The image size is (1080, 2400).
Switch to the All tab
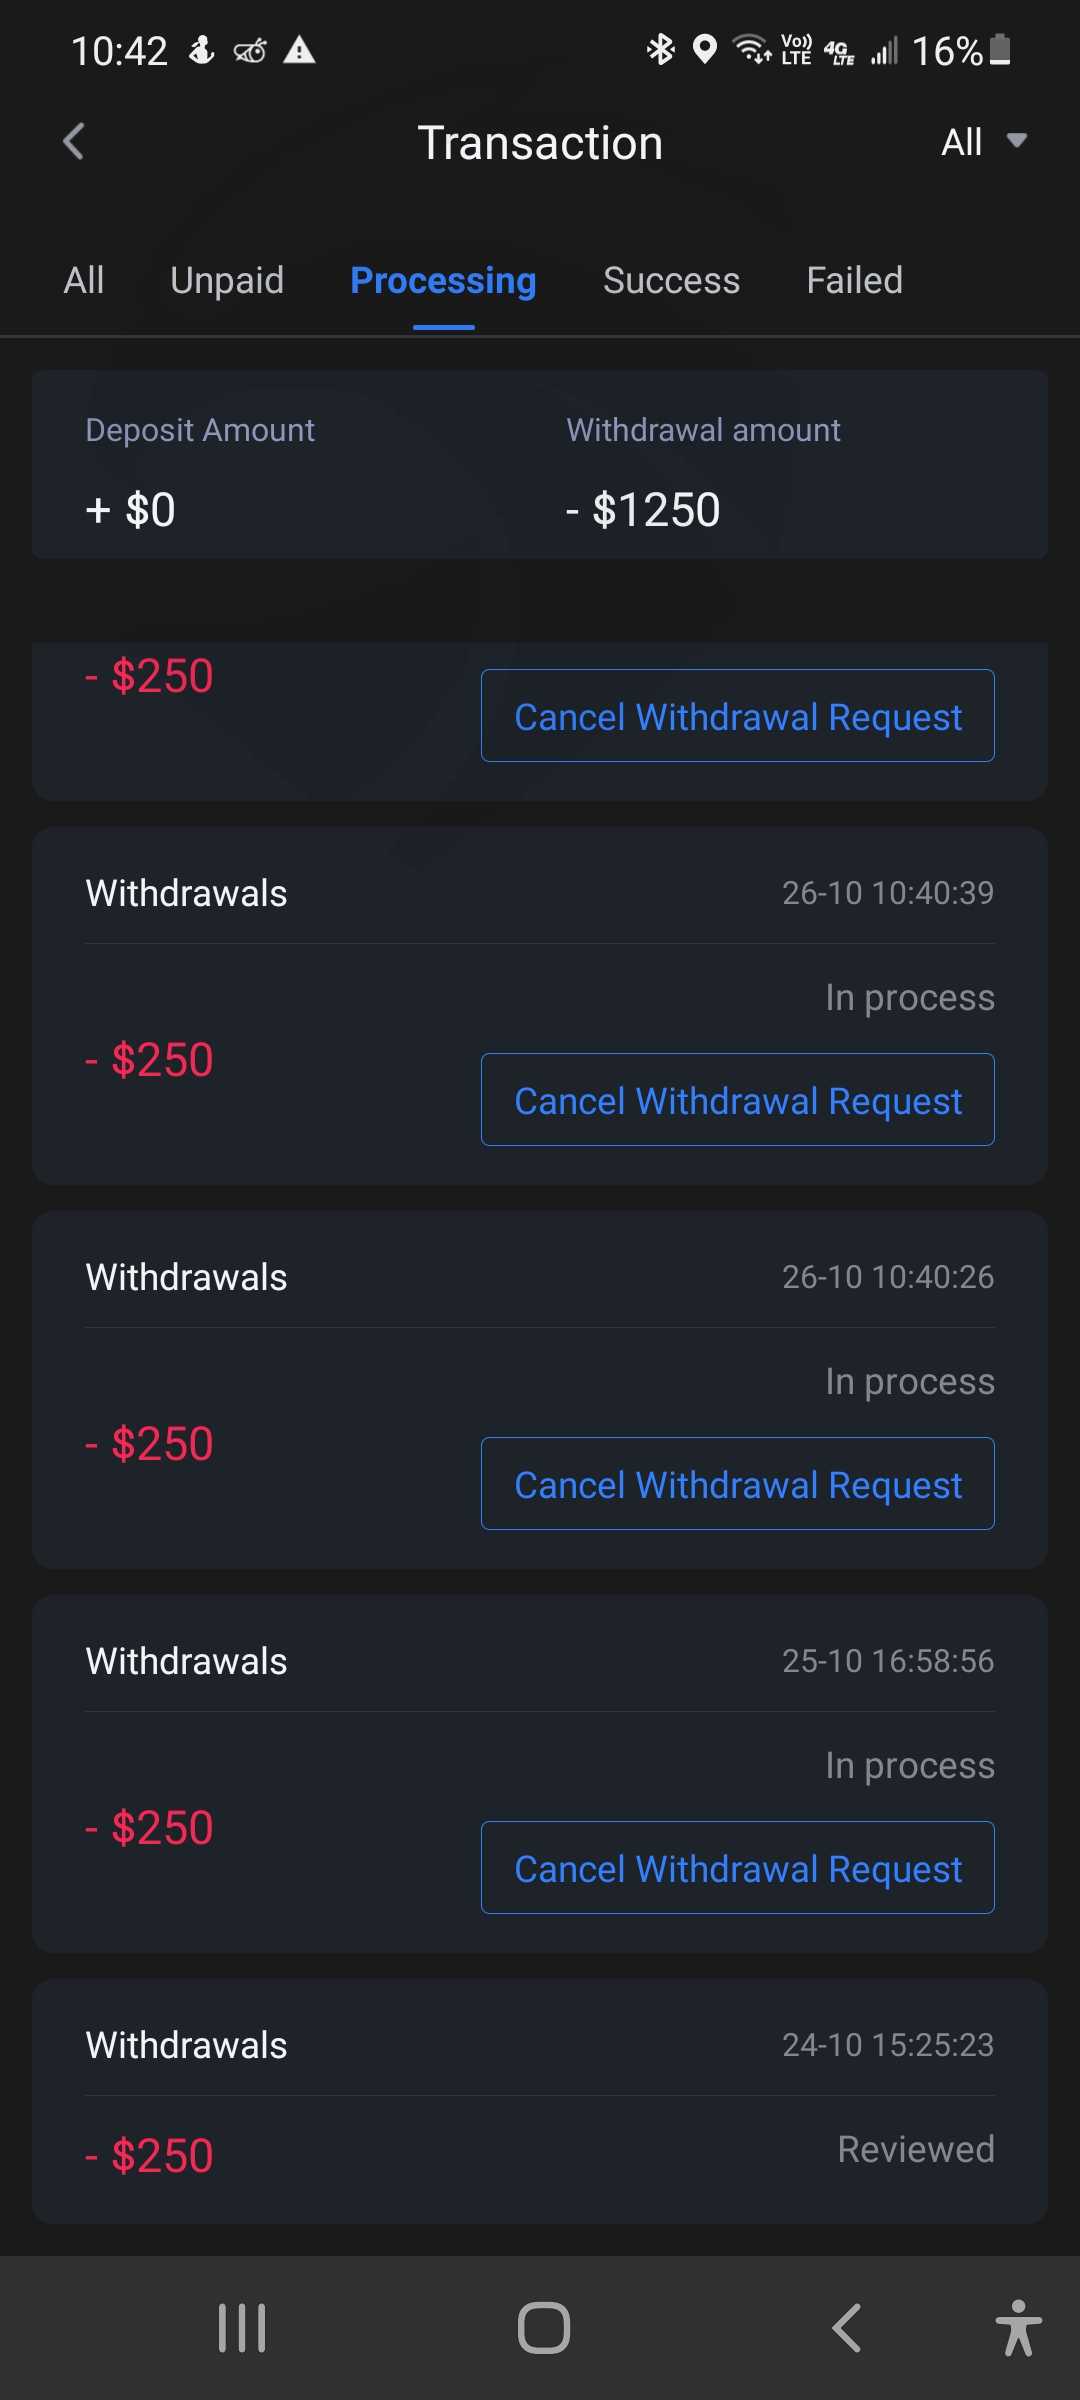pyautogui.click(x=84, y=281)
